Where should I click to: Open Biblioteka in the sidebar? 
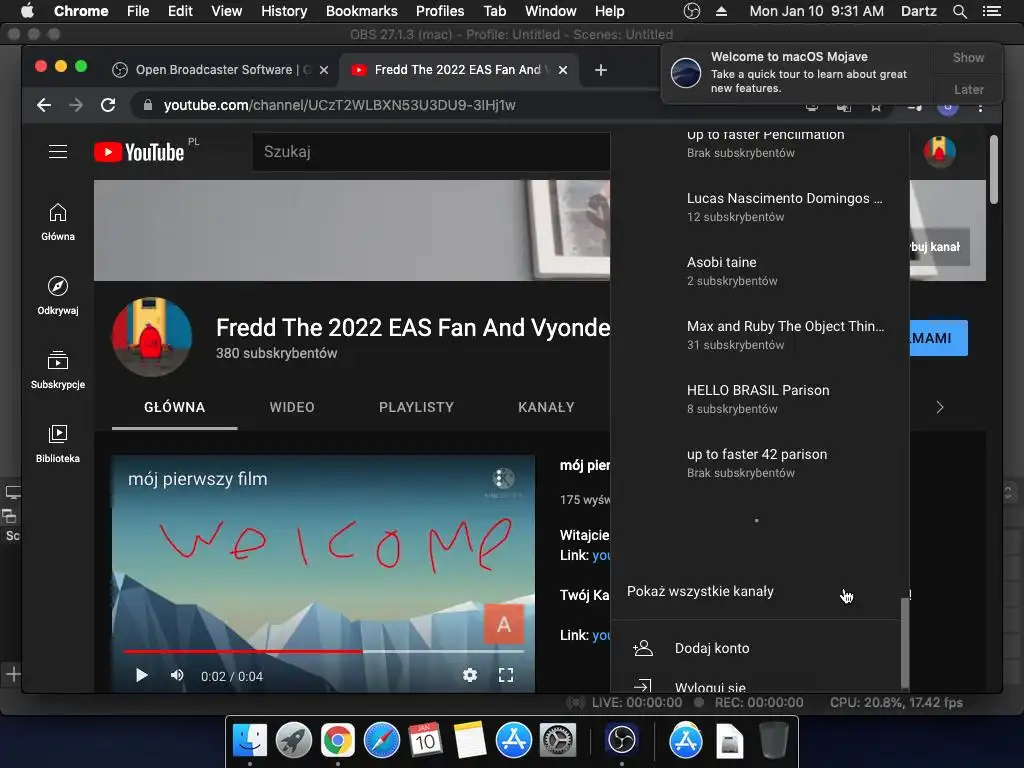coord(57,444)
